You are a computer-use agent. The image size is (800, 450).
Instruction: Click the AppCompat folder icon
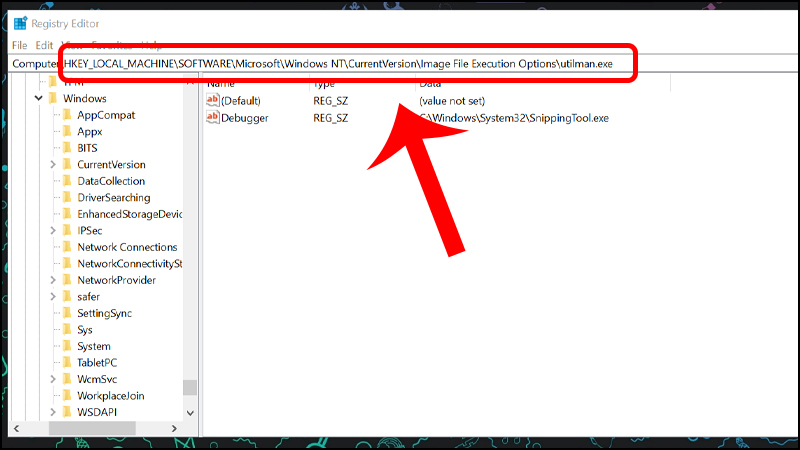tap(67, 115)
